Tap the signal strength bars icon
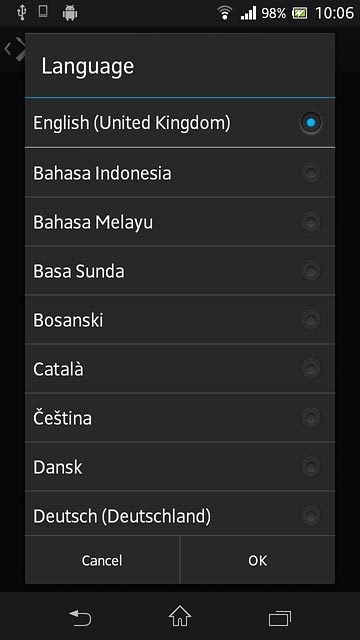The height and width of the screenshot is (640, 360). [x=248, y=13]
